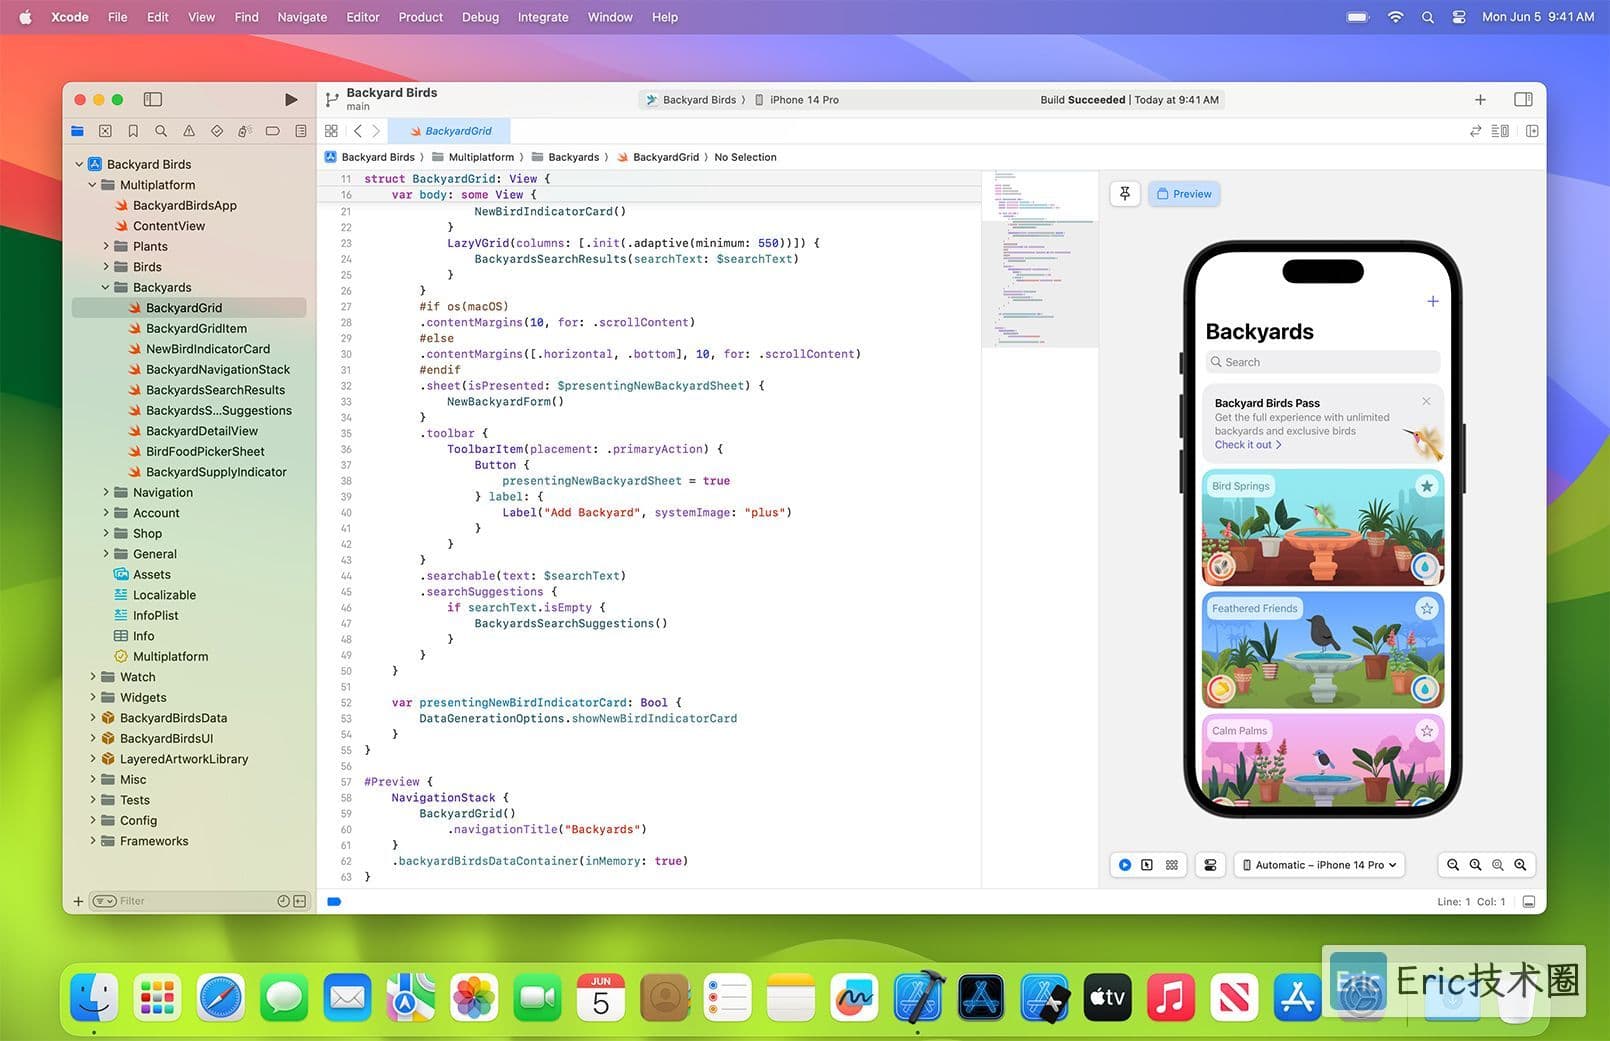Run the project with the play button
The width and height of the screenshot is (1610, 1041).
click(x=291, y=99)
